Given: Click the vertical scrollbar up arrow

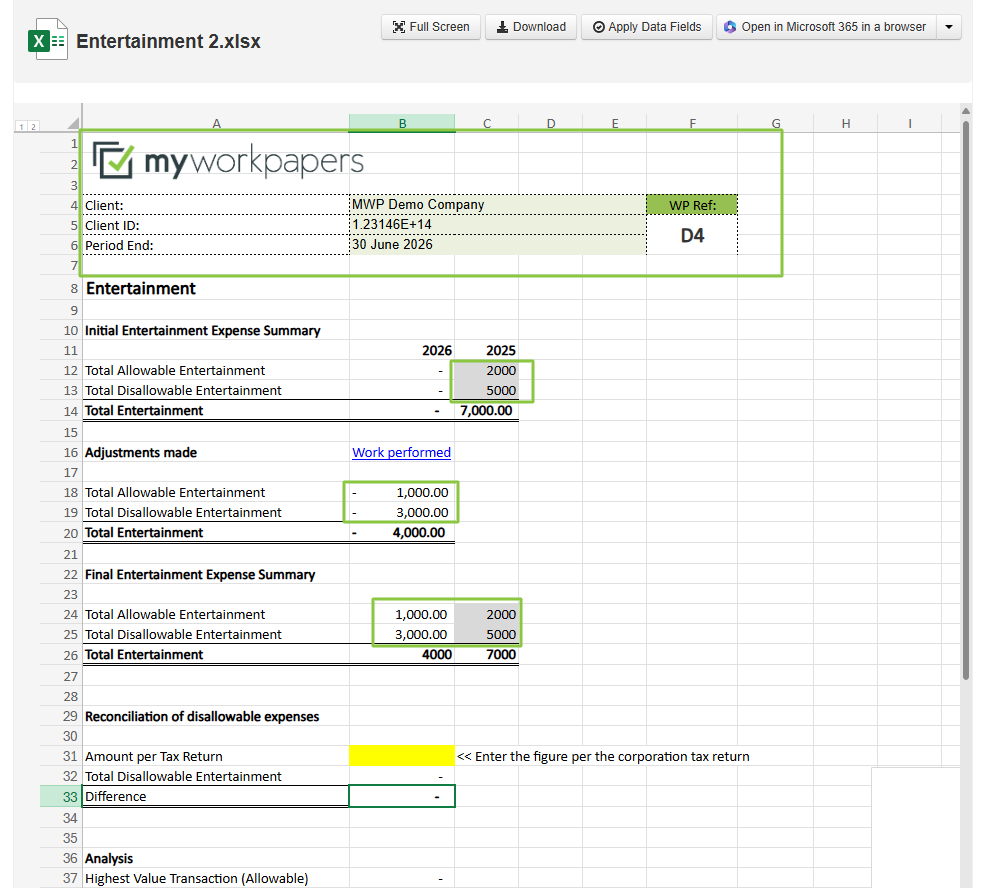Looking at the screenshot, I should pyautogui.click(x=965, y=111).
